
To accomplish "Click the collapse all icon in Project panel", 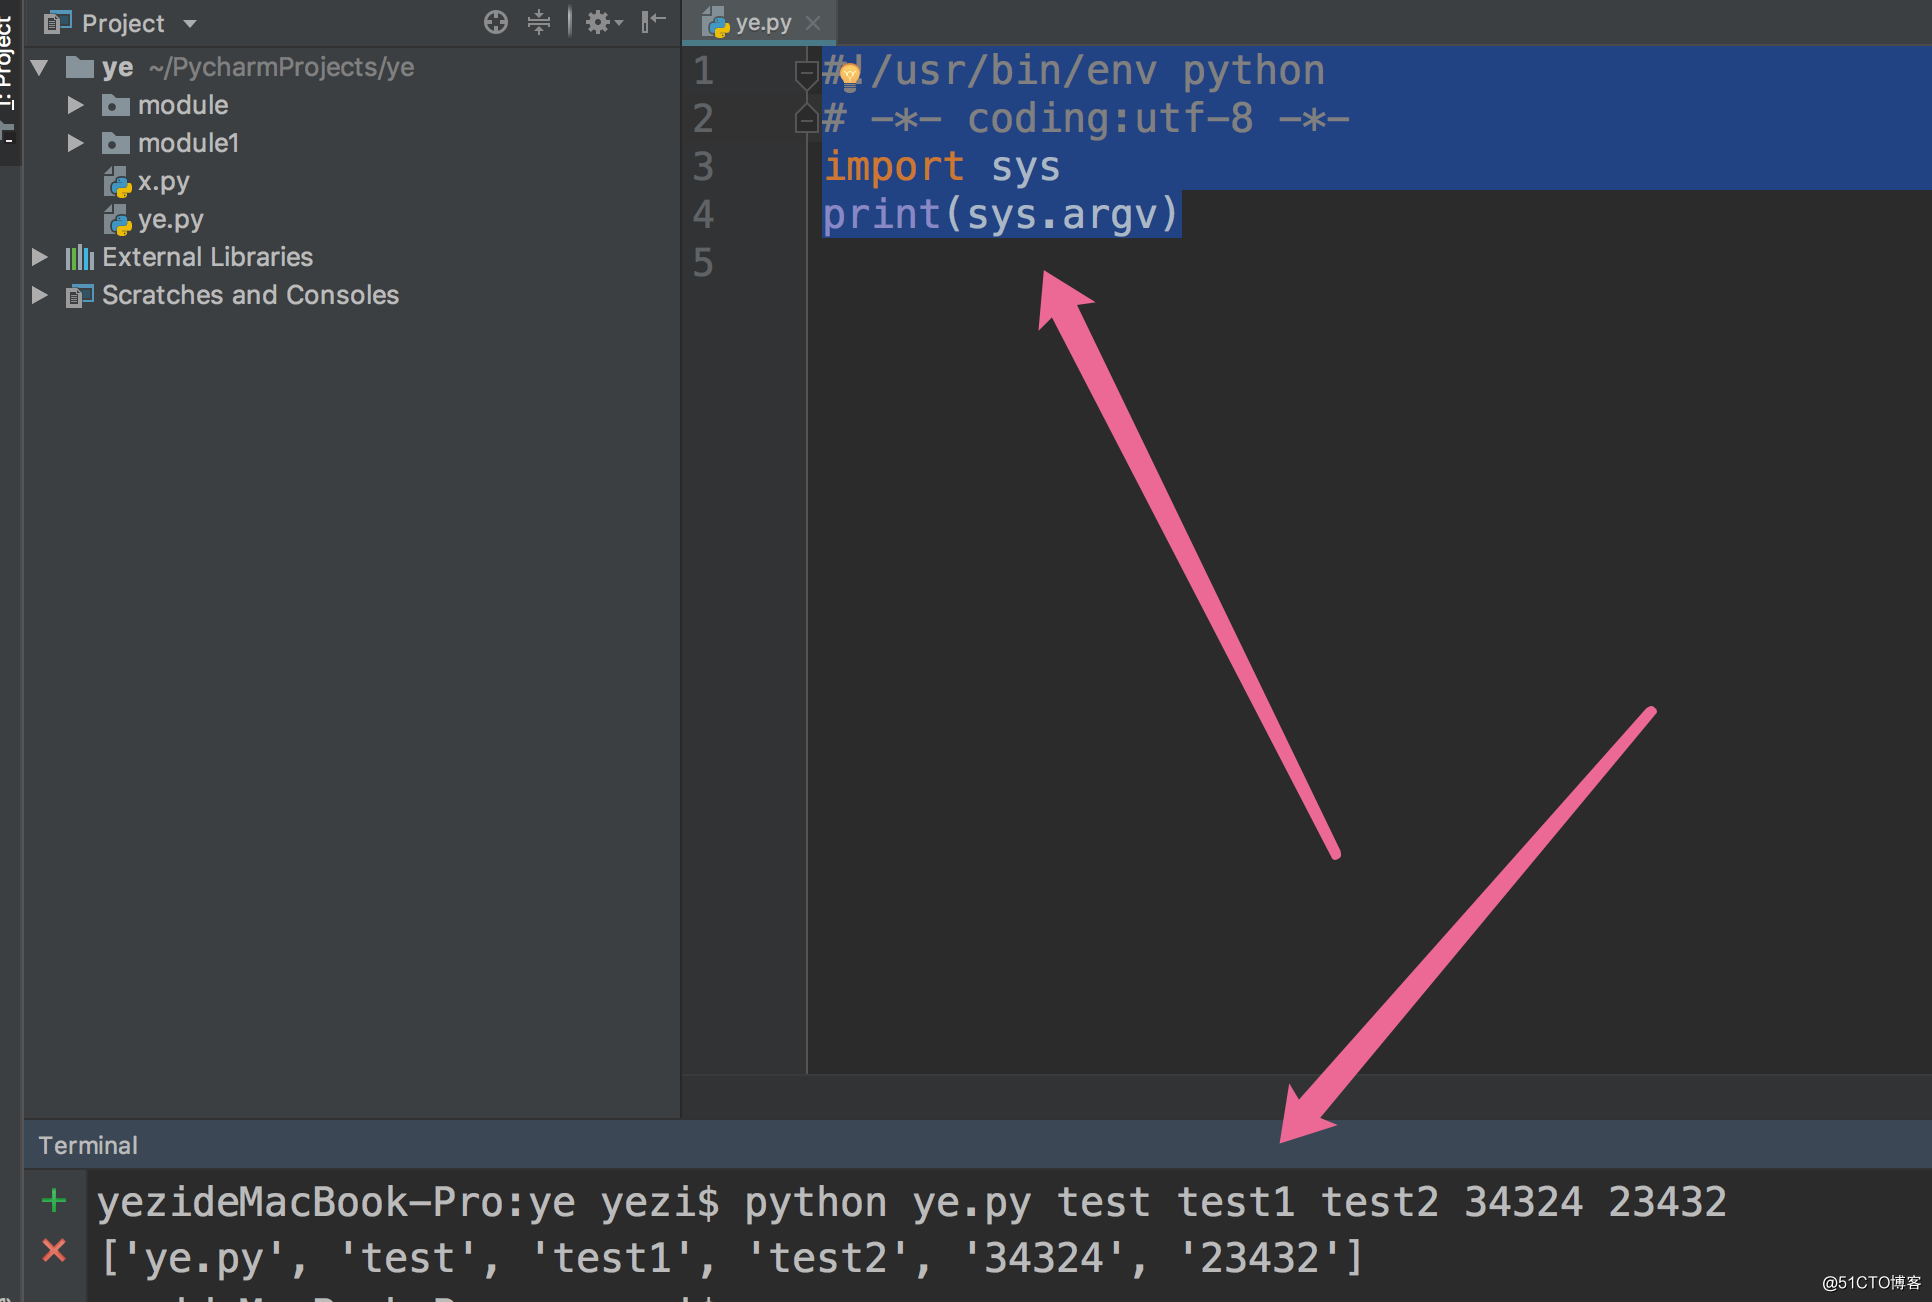I will [539, 22].
